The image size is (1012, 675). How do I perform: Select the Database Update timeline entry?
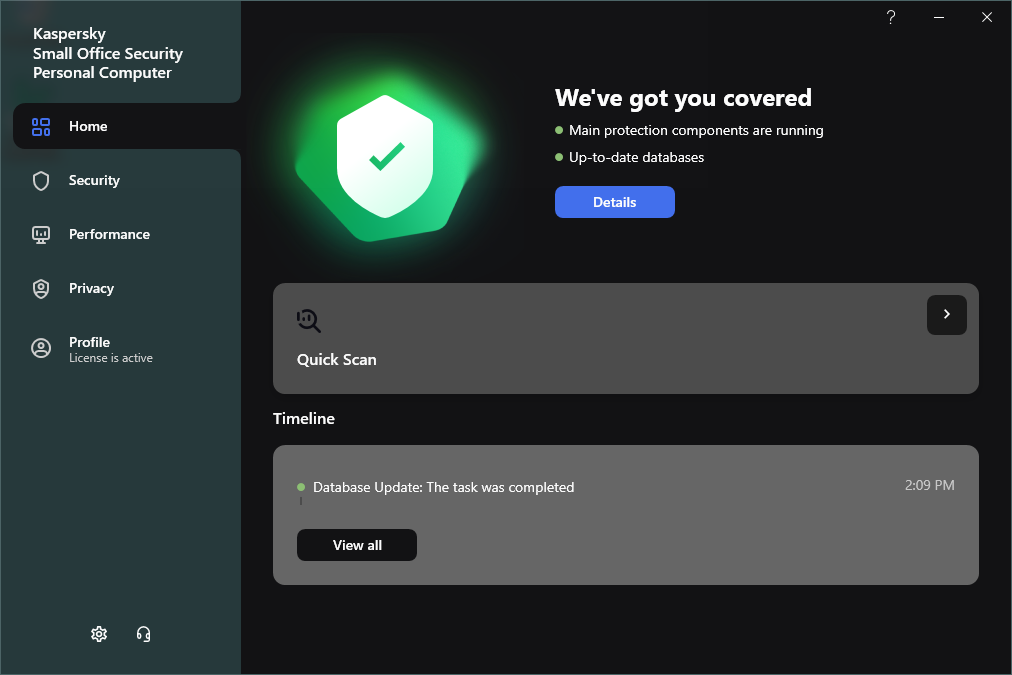click(443, 488)
